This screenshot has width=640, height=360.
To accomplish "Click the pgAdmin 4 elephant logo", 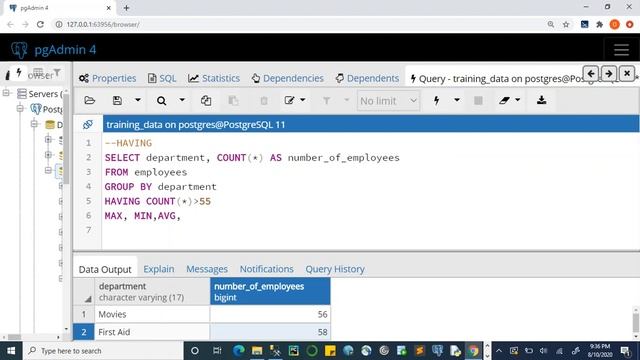I will tap(19, 50).
